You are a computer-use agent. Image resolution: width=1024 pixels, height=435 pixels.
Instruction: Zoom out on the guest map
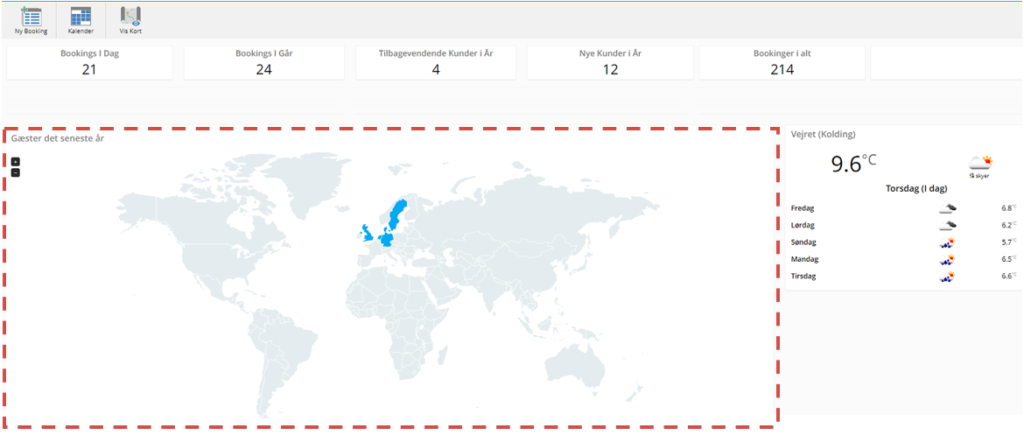(15, 172)
